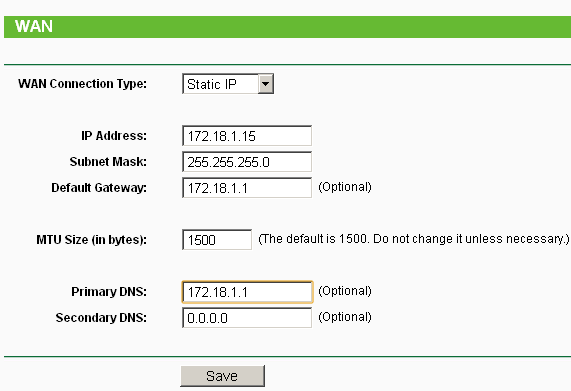The image size is (571, 391).
Task: Click '(Optional)' beside Secondary DNS
Action: [345, 317]
